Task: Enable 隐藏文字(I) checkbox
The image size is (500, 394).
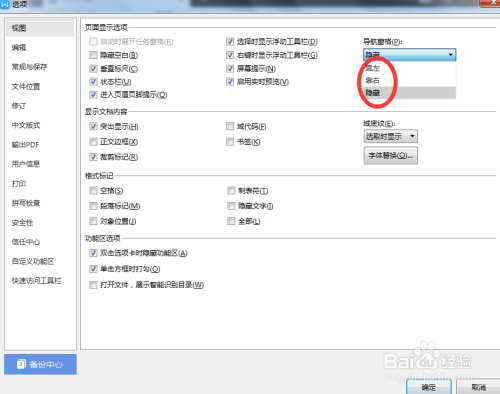Action: [x=231, y=206]
